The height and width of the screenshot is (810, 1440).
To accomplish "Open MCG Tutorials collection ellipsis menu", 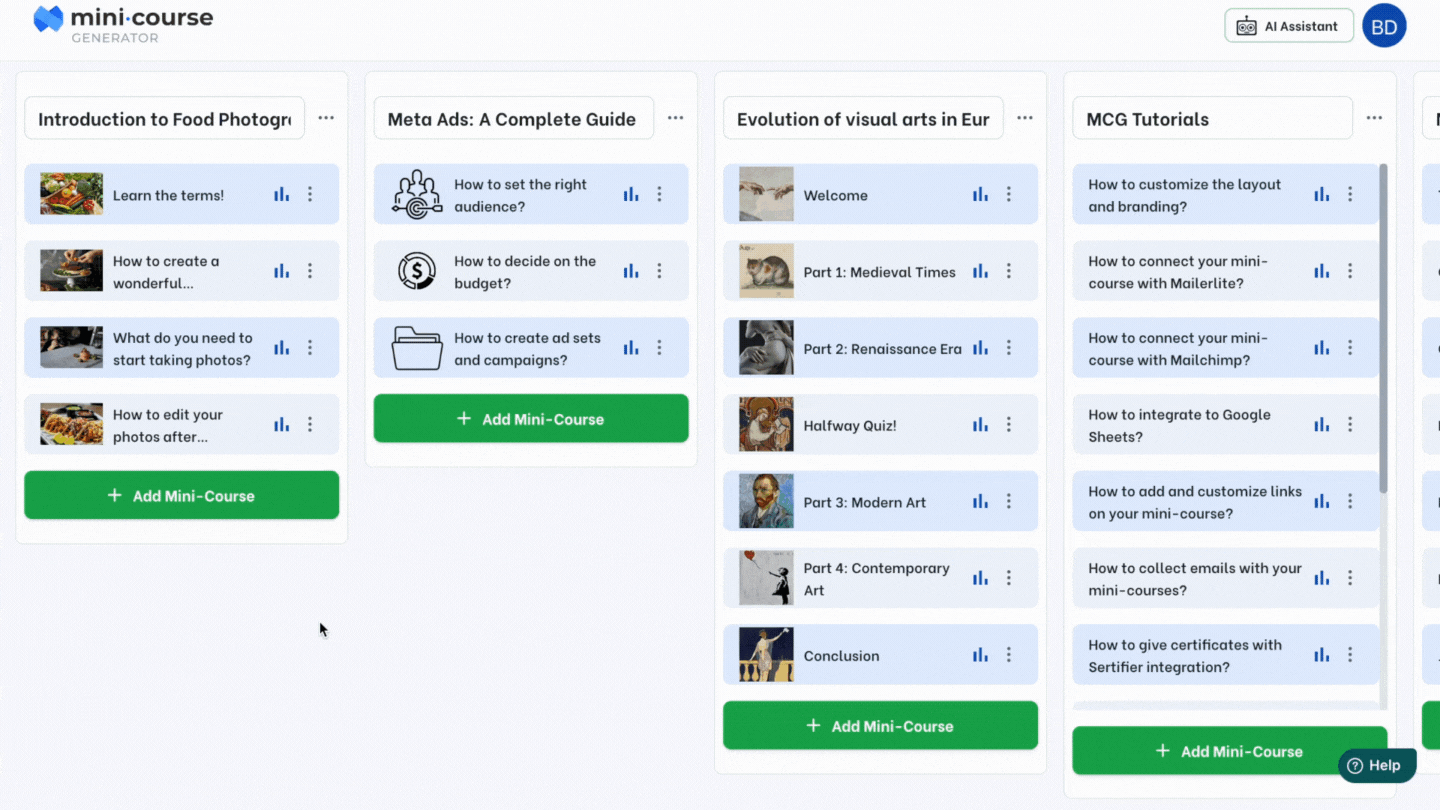I will coord(1374,118).
